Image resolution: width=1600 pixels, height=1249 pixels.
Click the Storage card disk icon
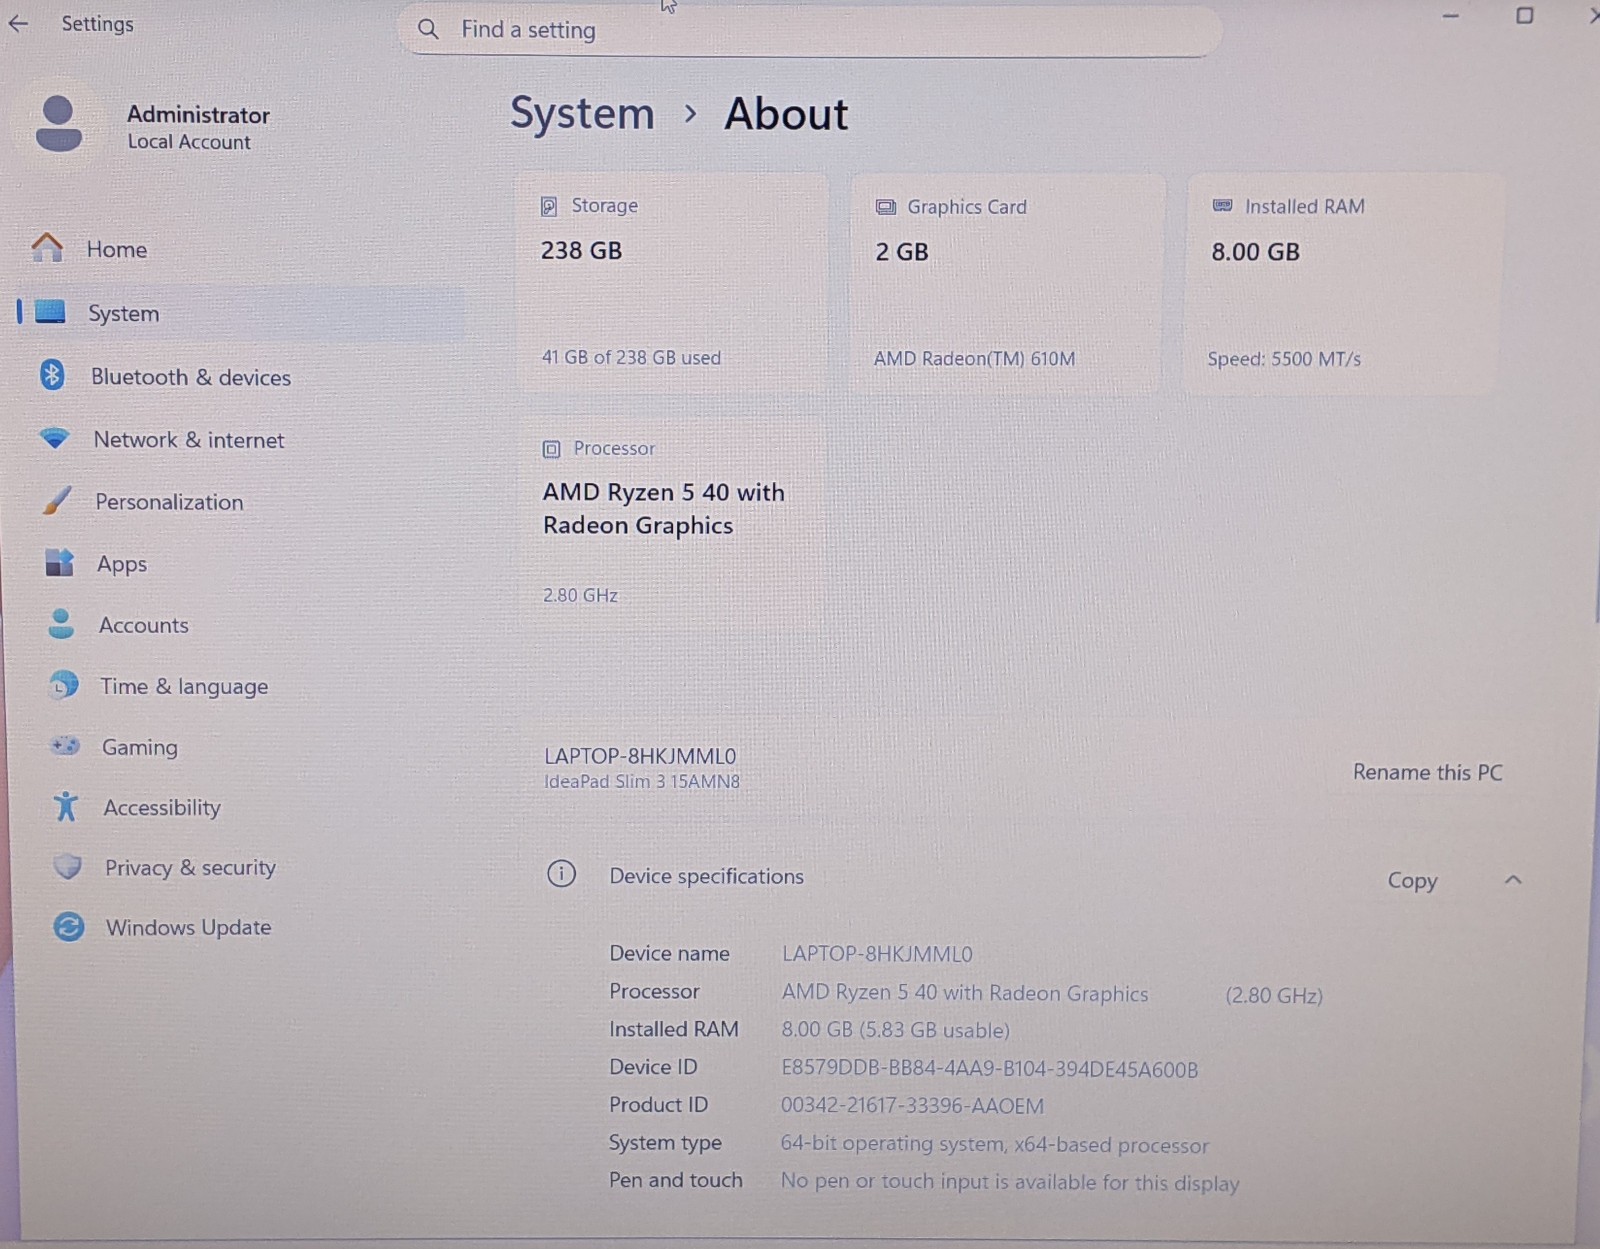[549, 206]
